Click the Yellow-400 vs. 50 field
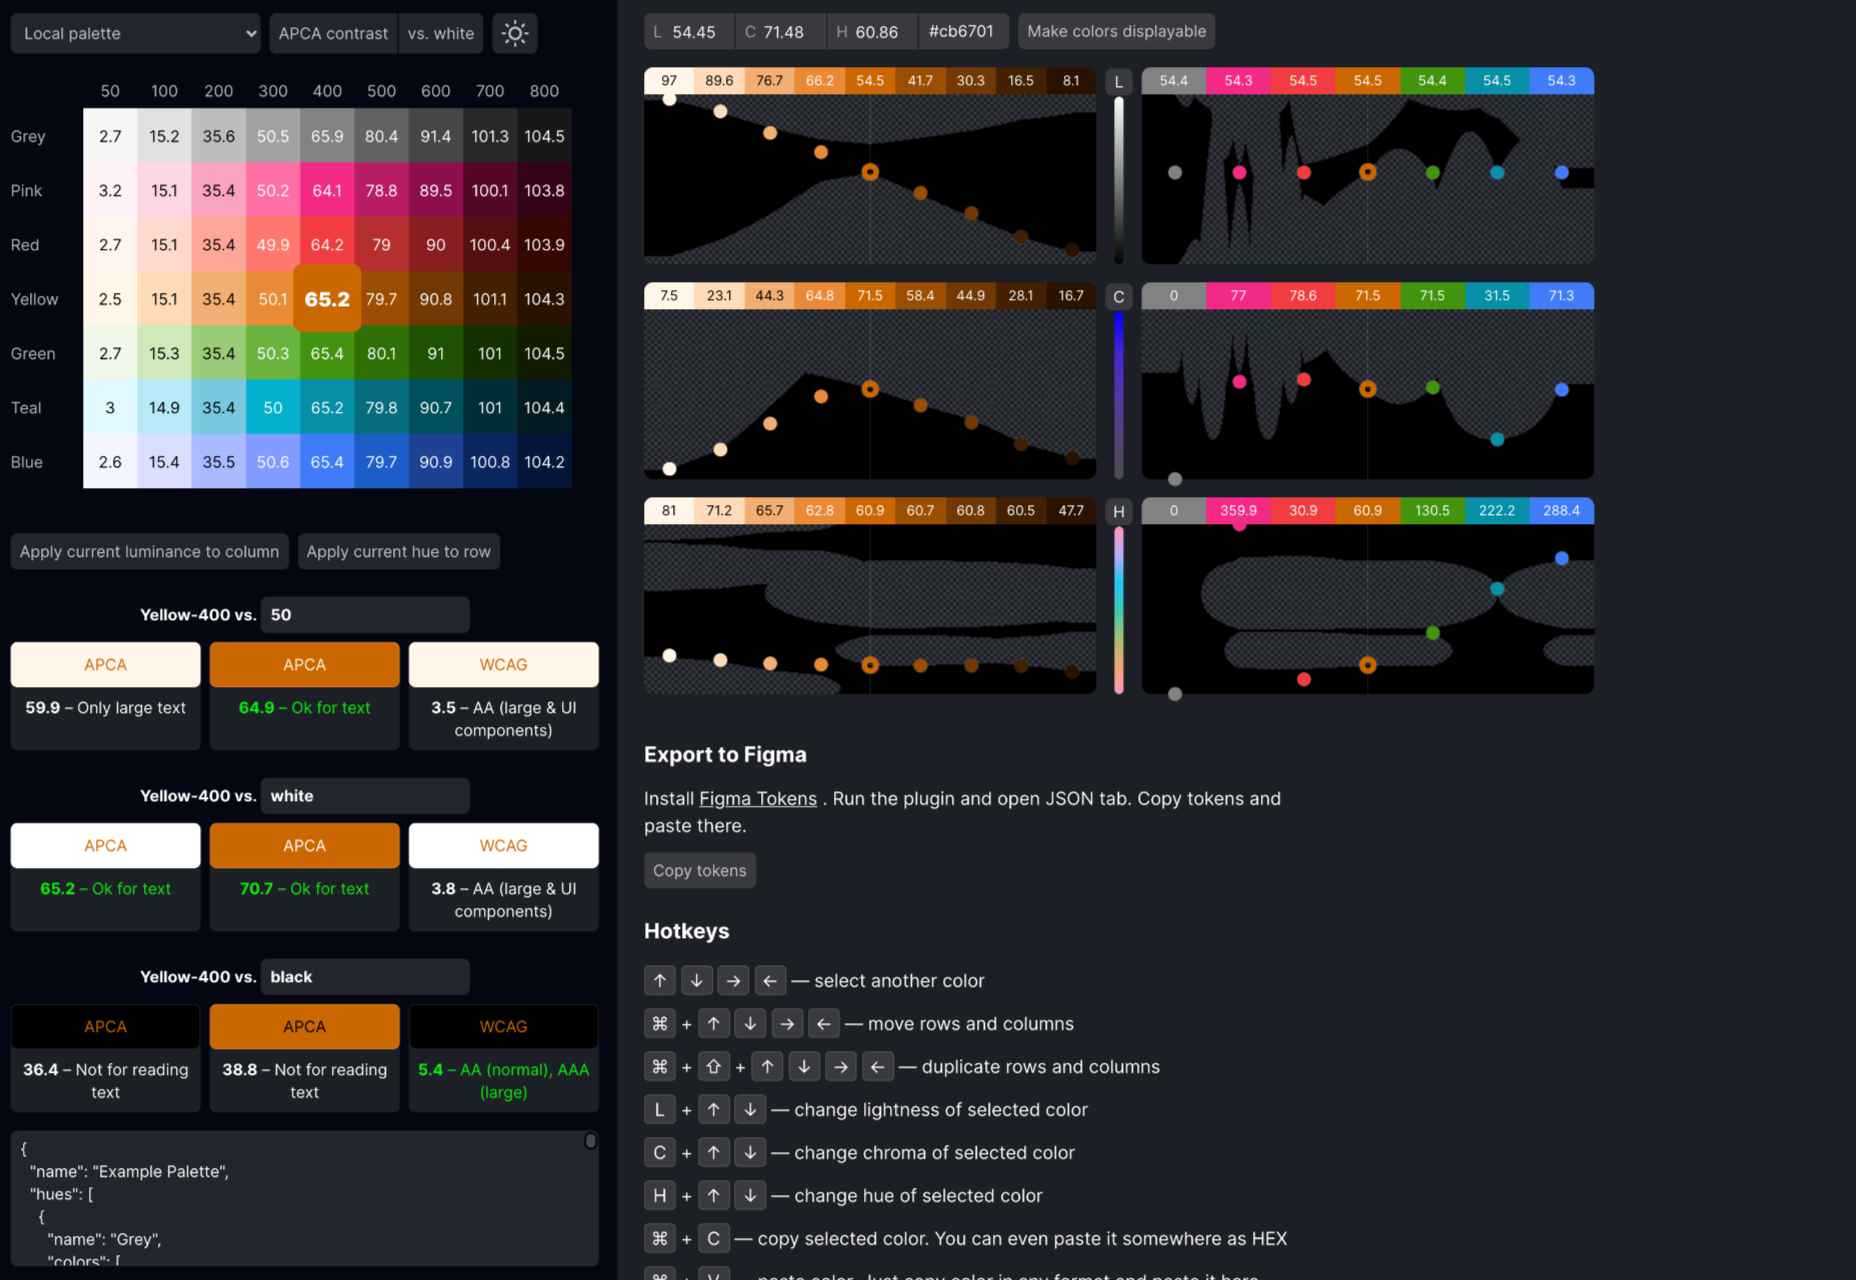The width and height of the screenshot is (1856, 1280). (x=364, y=615)
